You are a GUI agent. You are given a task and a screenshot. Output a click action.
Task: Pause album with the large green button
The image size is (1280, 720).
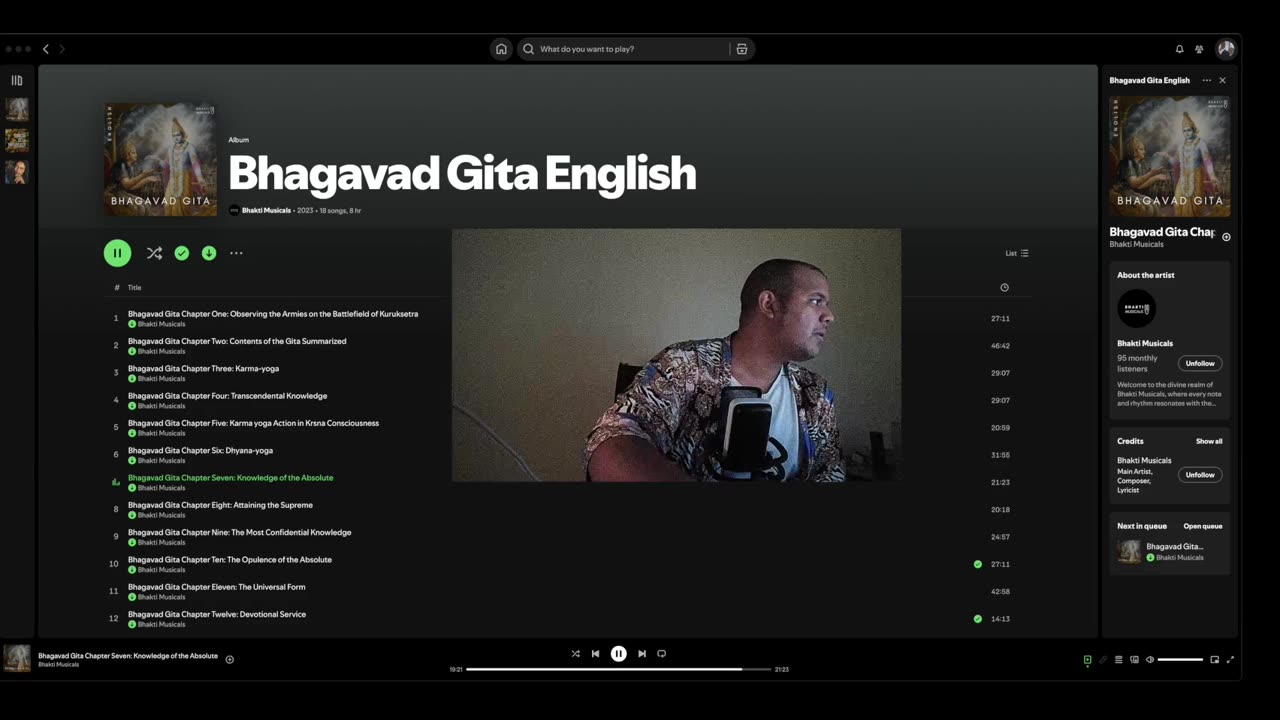[x=117, y=253]
